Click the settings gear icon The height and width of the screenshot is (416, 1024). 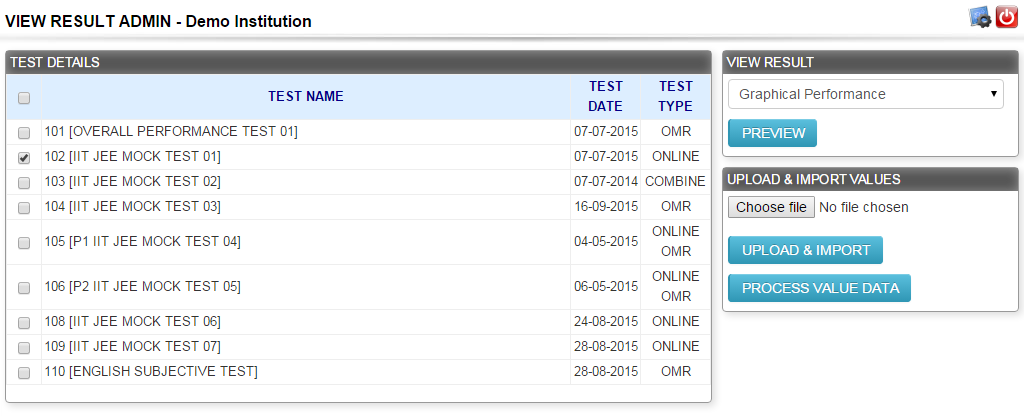(x=980, y=17)
